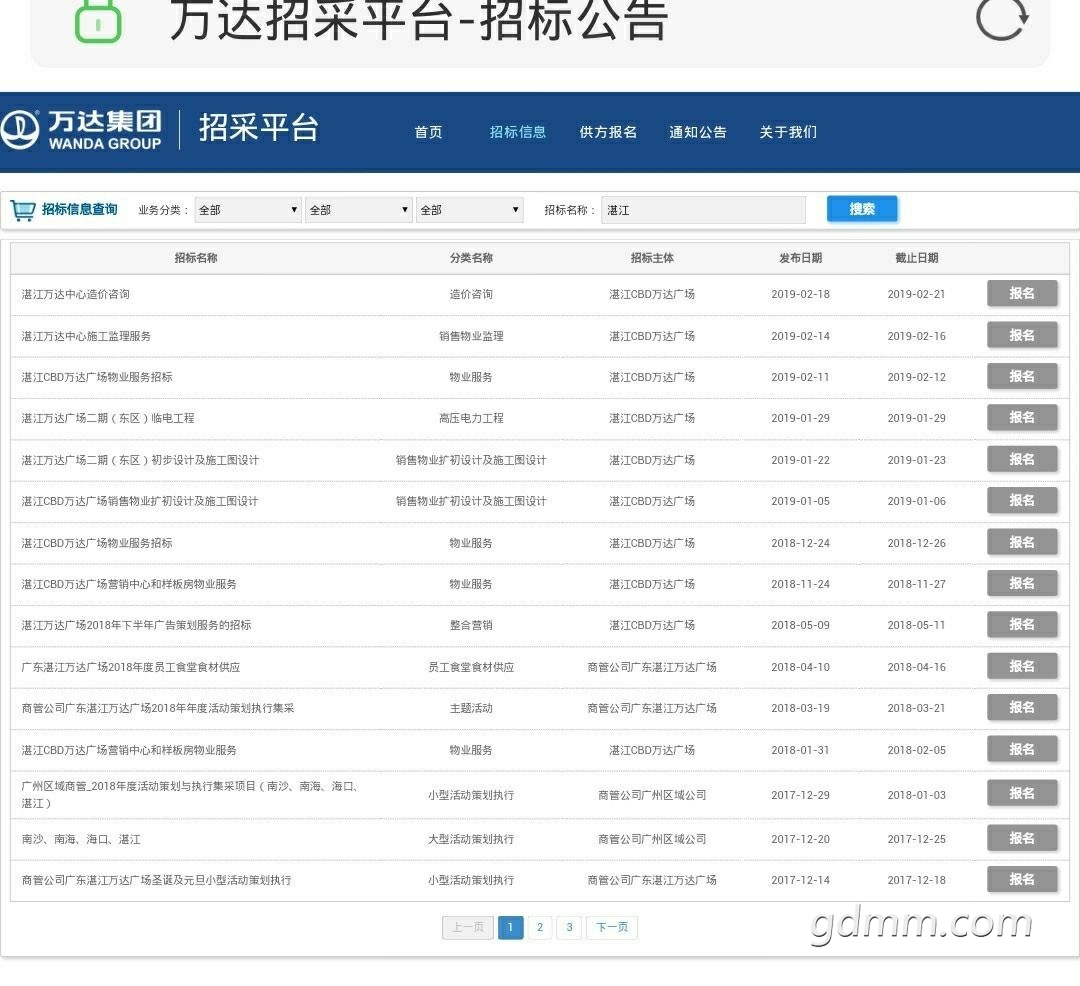Open the 供方报名 navigation item
Screen dimensions: 1080x986
coord(608,132)
